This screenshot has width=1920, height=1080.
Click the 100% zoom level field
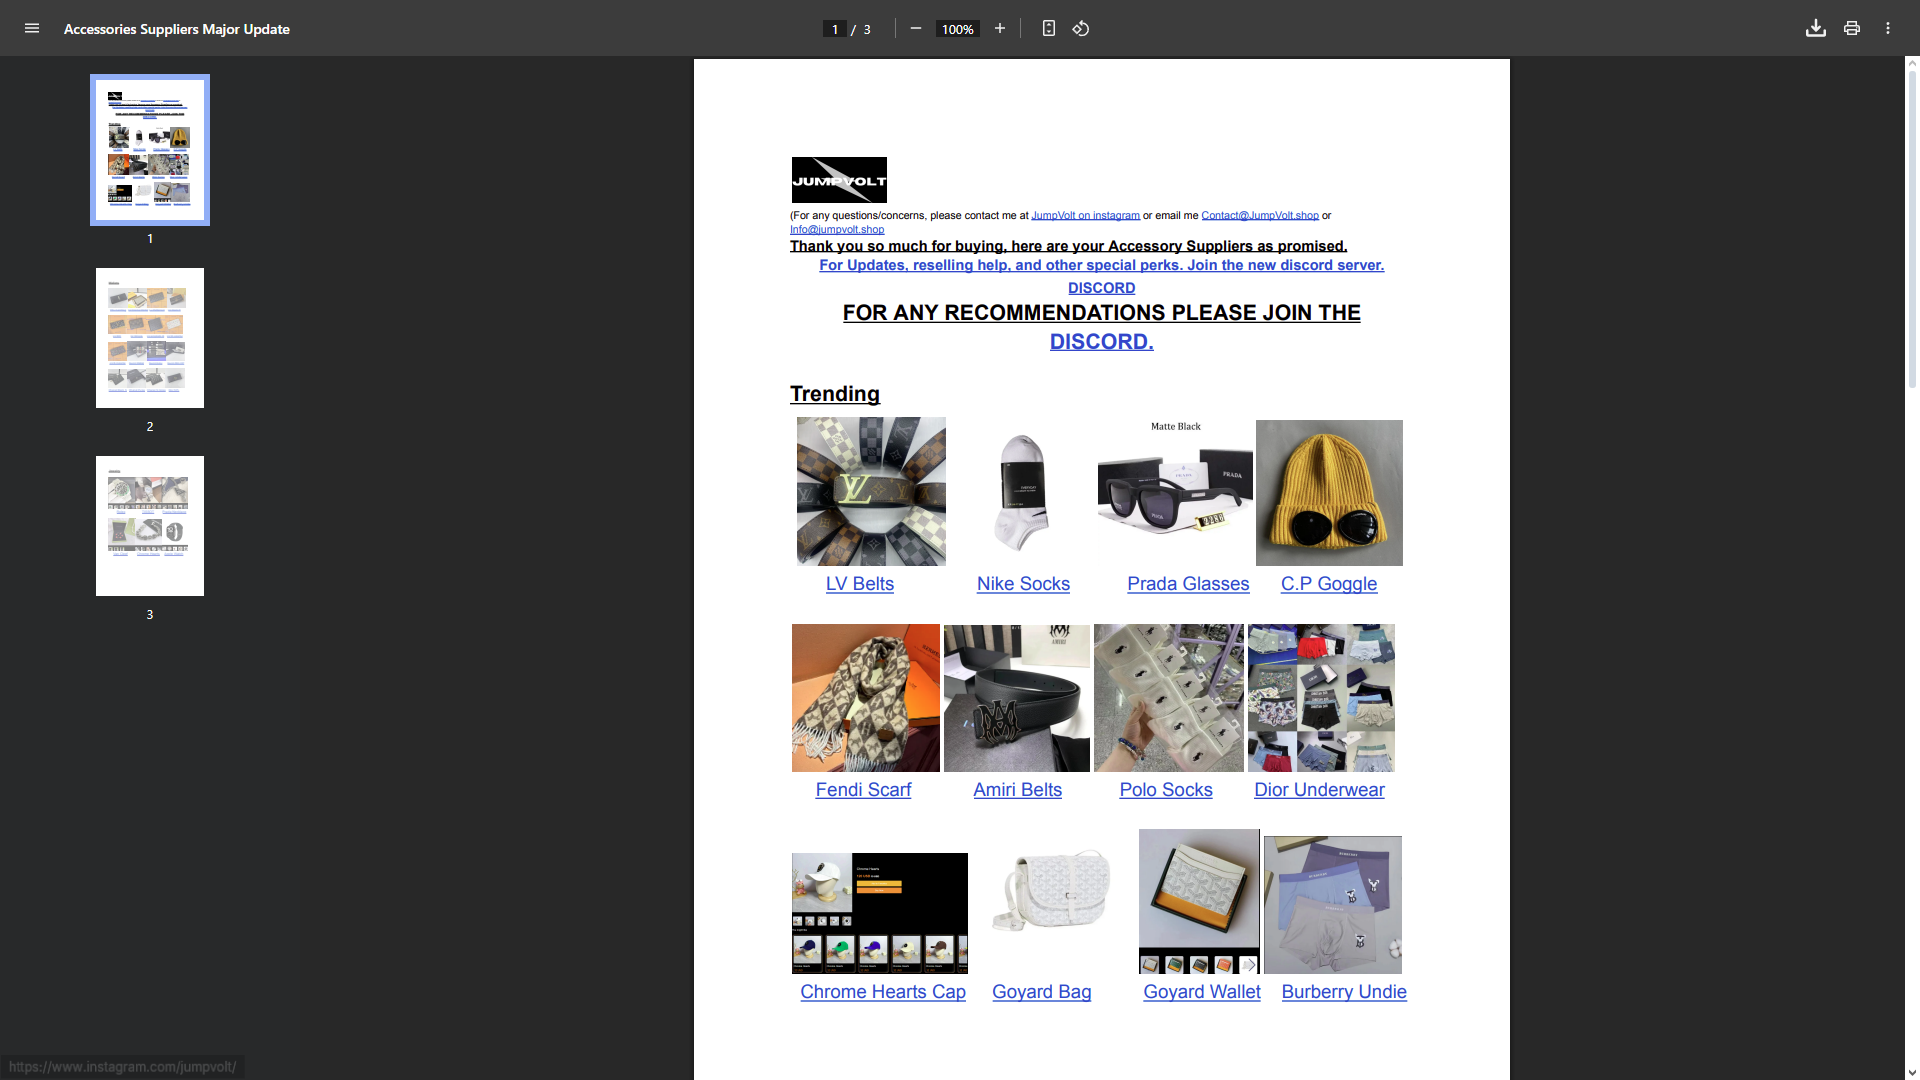point(957,29)
